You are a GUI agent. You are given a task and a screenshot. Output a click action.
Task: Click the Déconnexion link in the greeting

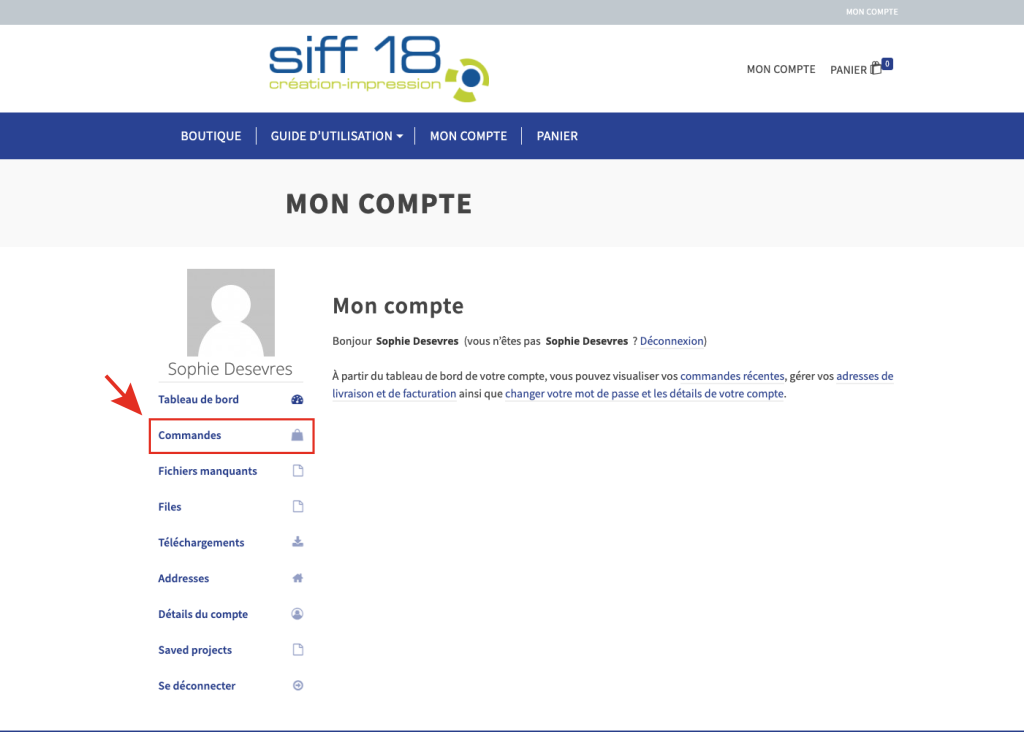pyautogui.click(x=671, y=341)
